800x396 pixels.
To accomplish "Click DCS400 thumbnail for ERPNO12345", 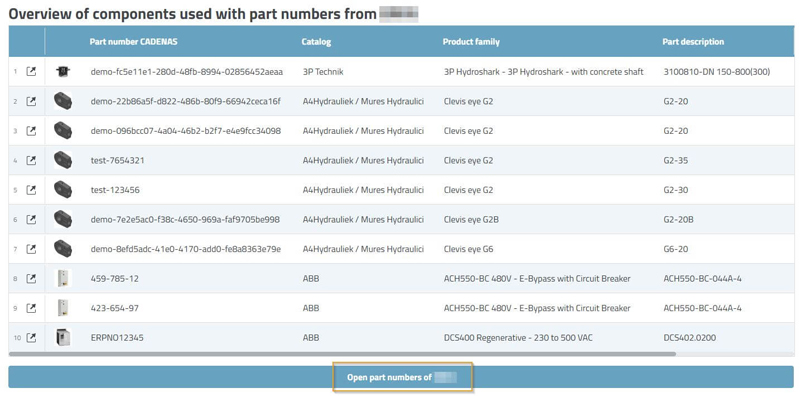I will [x=63, y=338].
